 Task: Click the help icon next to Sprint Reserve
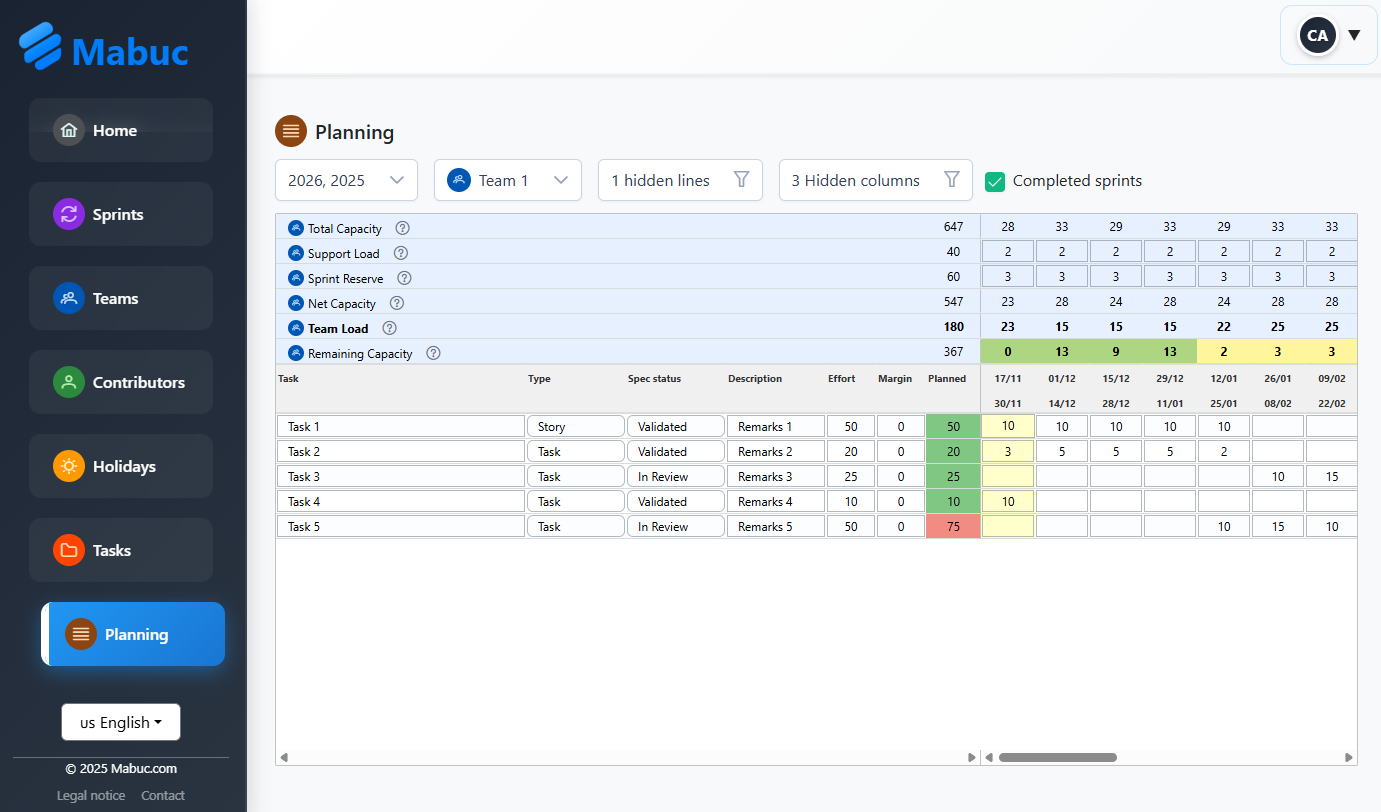click(404, 278)
